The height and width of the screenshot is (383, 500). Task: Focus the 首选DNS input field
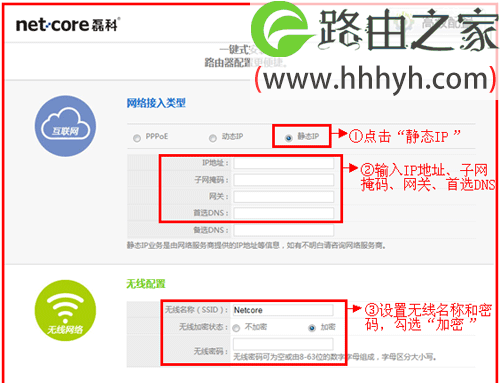(284, 213)
